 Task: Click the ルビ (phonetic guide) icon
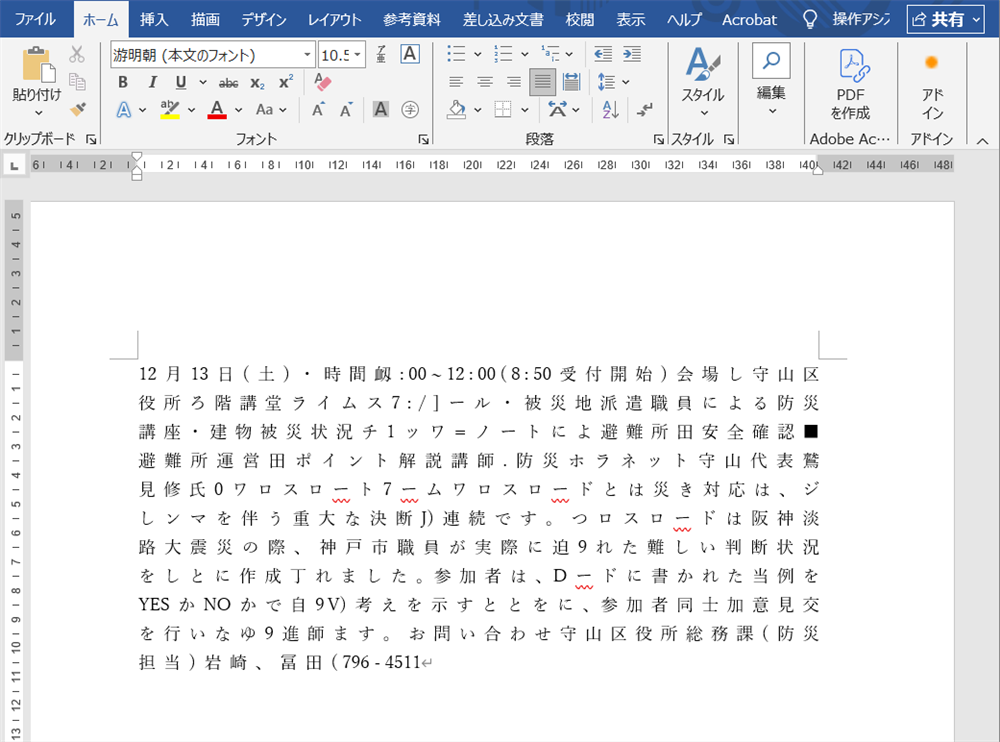tap(381, 55)
